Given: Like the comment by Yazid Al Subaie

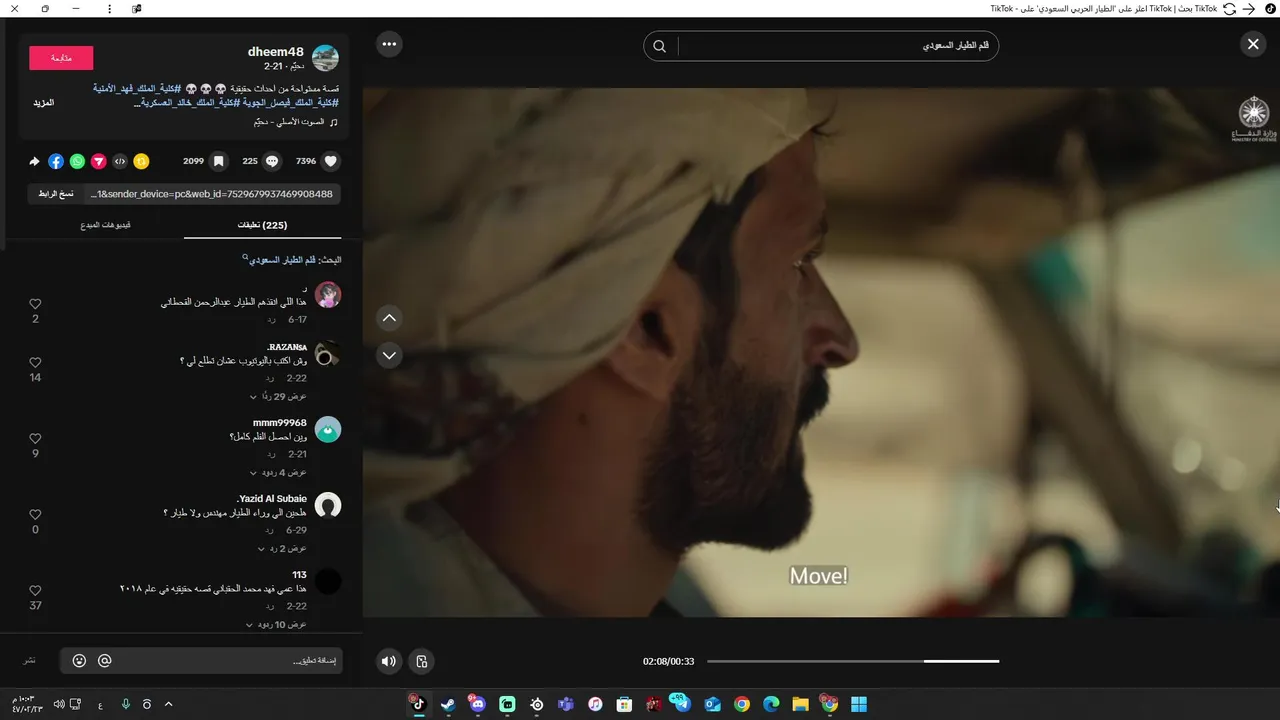Looking at the screenshot, I should pyautogui.click(x=35, y=515).
